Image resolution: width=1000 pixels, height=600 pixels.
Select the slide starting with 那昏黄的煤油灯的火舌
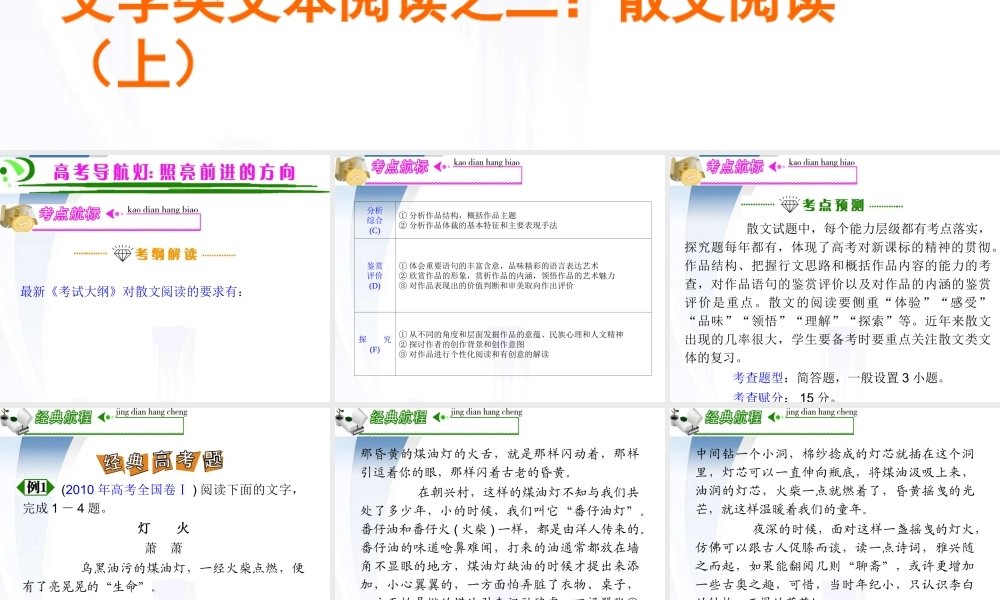coord(500,503)
